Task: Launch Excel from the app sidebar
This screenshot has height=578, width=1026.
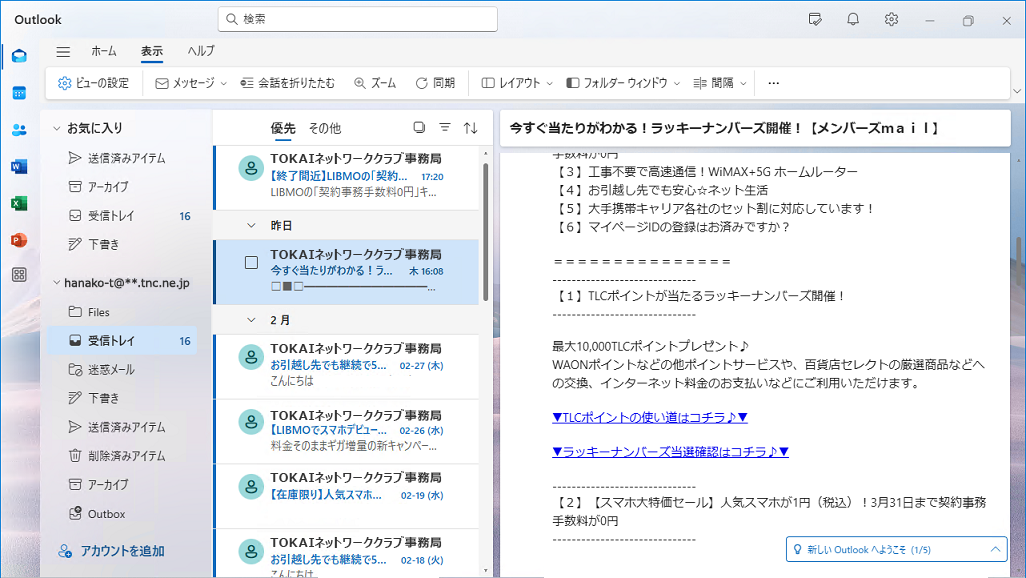Action: (x=19, y=203)
